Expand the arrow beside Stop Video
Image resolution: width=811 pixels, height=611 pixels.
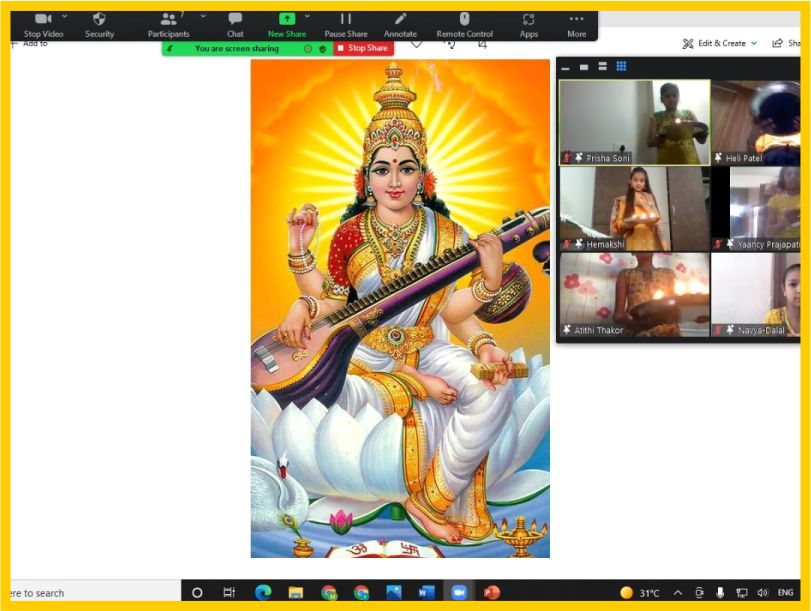(x=64, y=17)
